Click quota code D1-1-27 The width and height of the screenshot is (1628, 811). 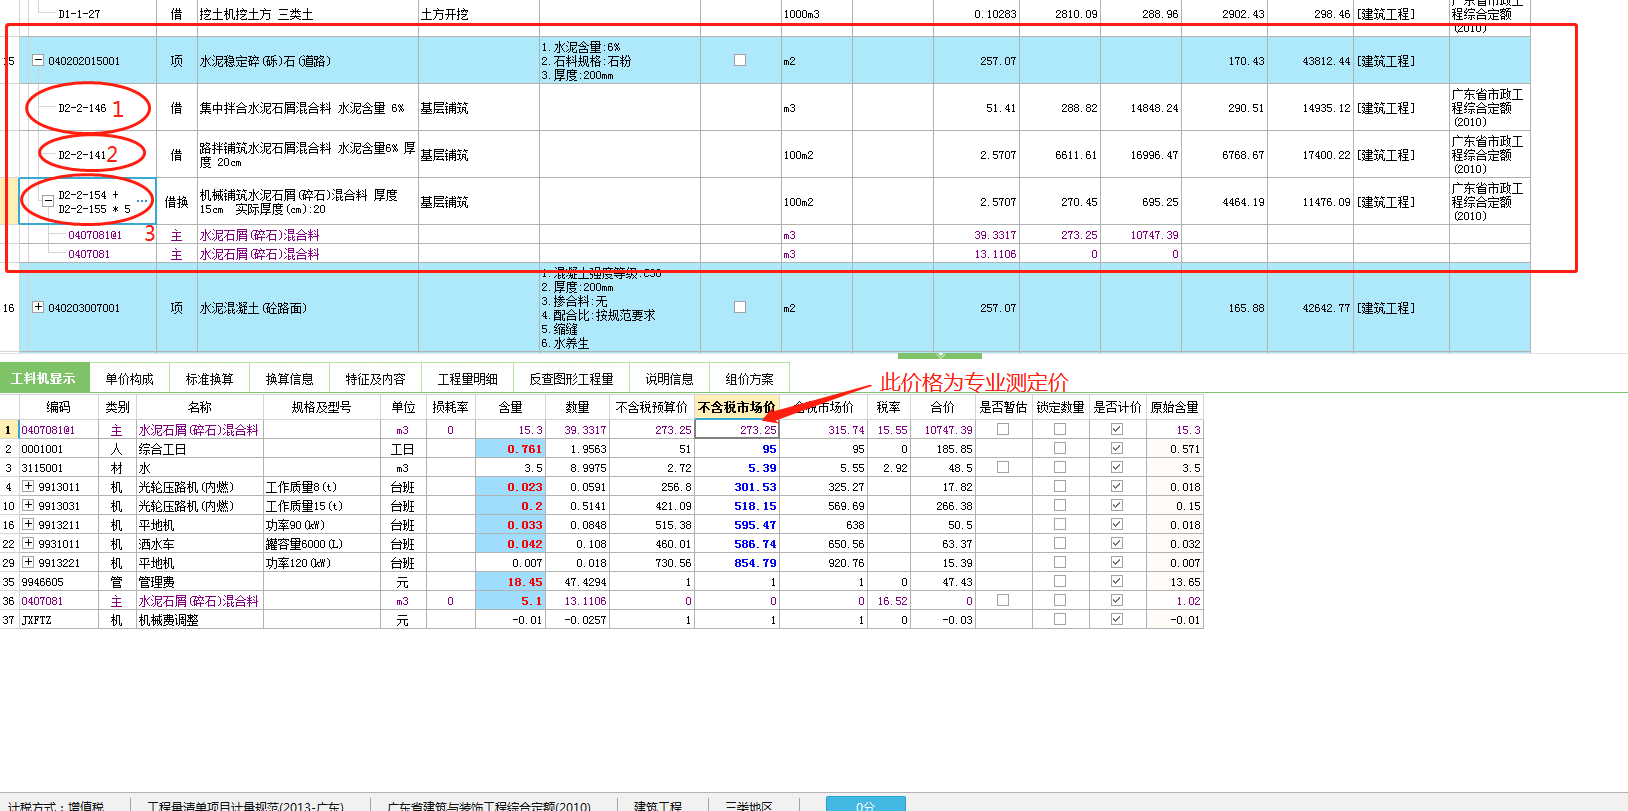point(79,14)
